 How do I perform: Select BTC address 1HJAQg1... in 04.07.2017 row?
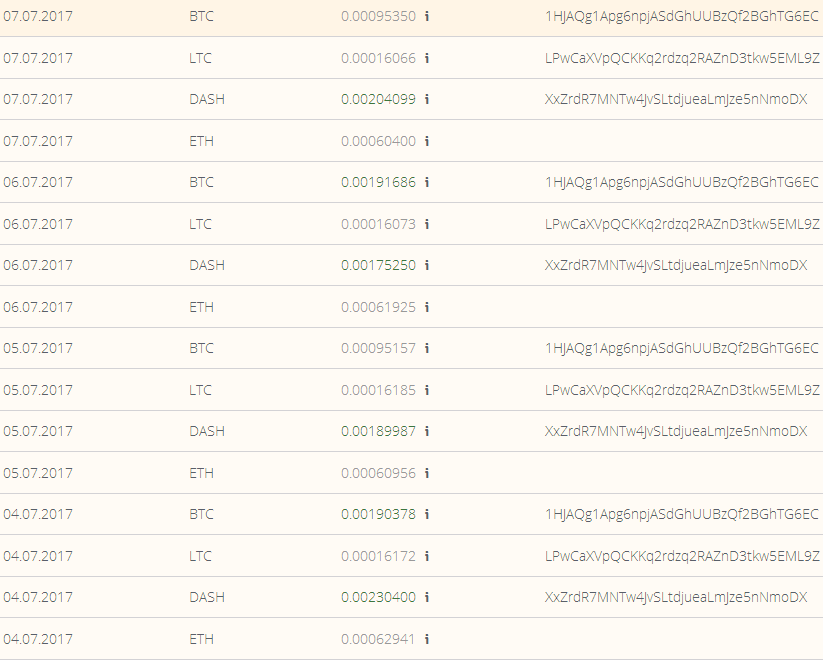682,515
